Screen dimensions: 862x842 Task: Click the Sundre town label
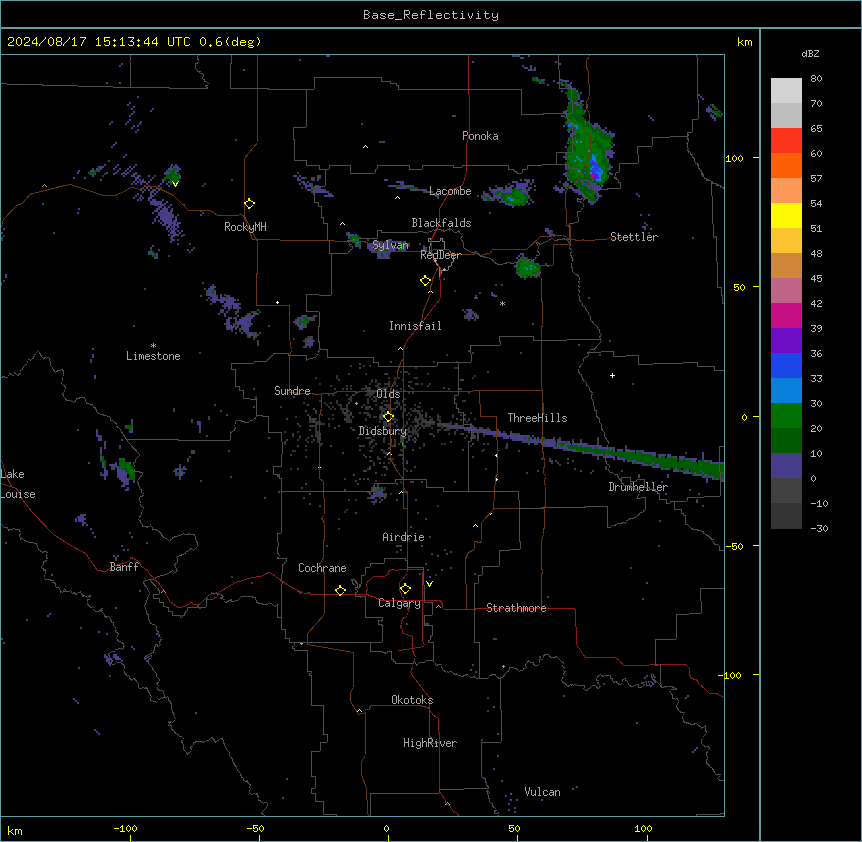(x=292, y=391)
